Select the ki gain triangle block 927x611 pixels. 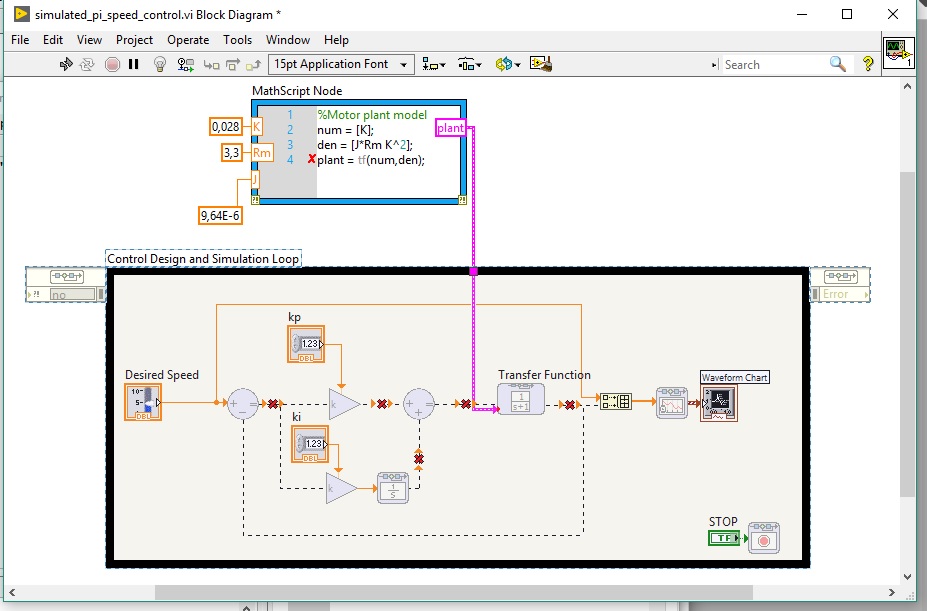click(x=341, y=489)
